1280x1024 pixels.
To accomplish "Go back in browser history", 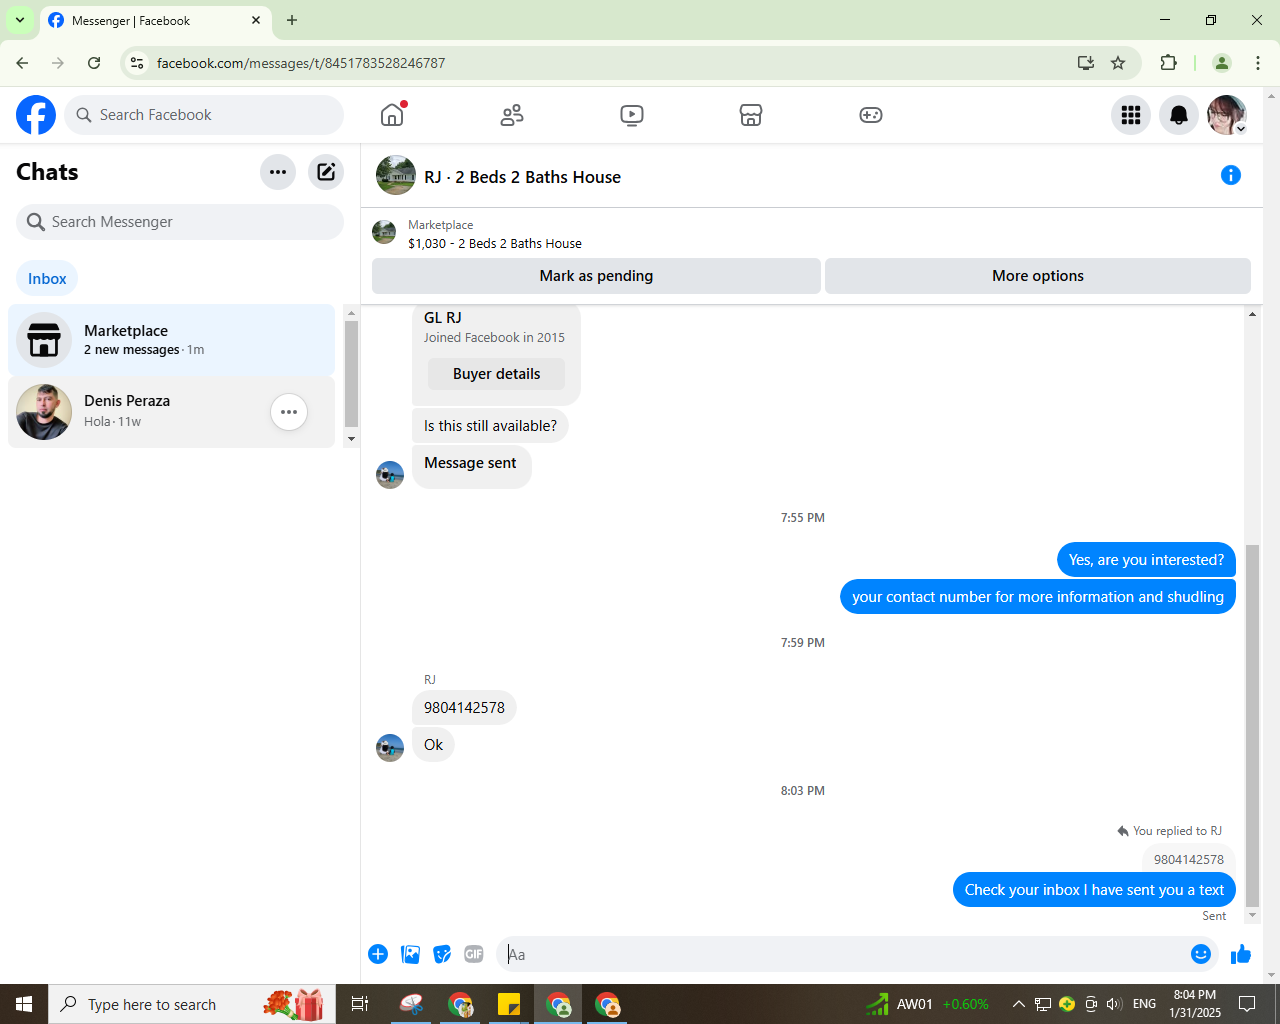I will [x=22, y=63].
